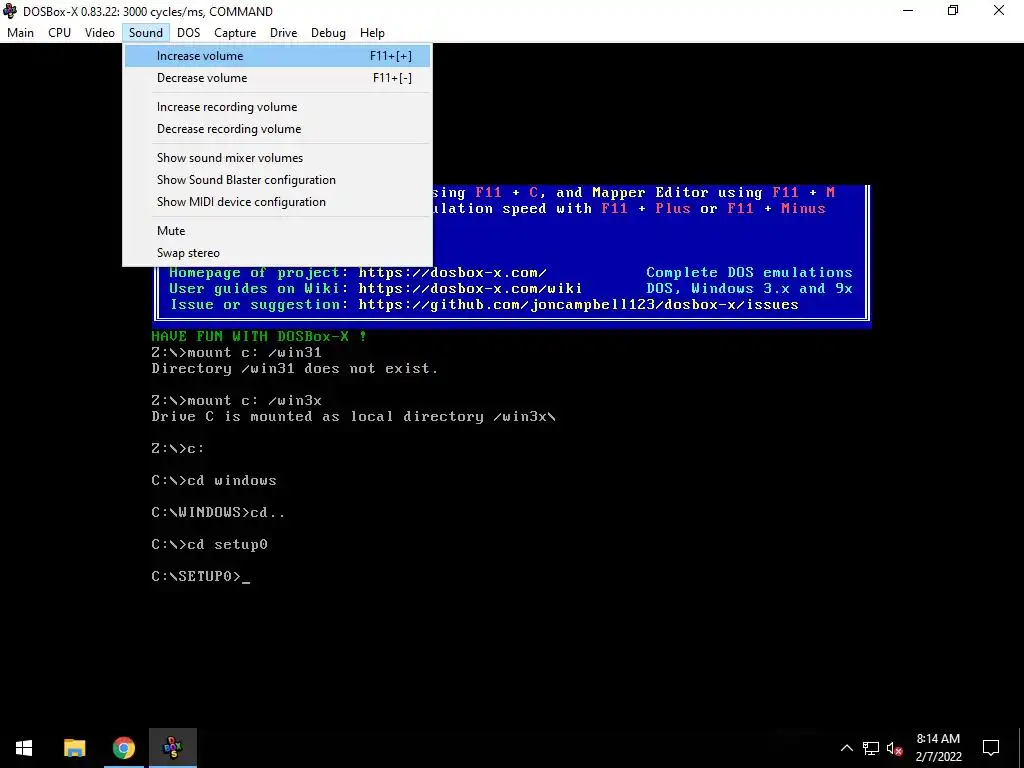Screen dimensions: 1024x768
Task: Open the muted speaker tray icon
Action: point(895,748)
